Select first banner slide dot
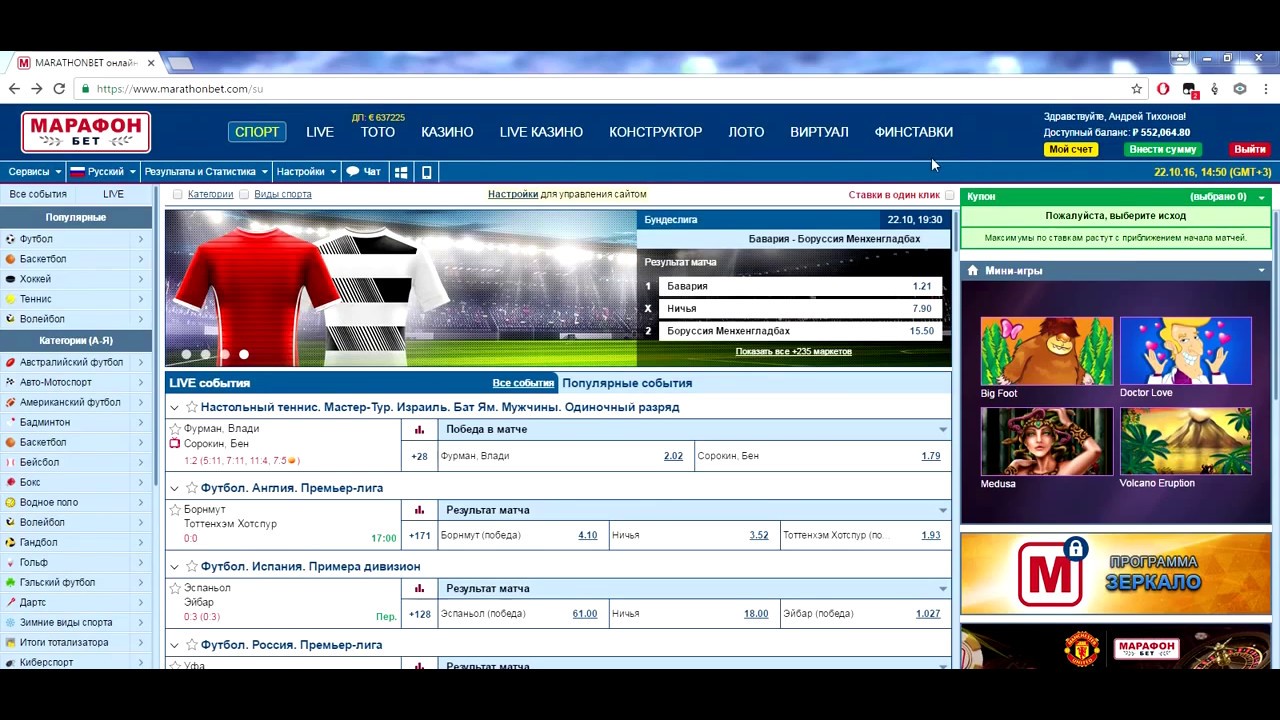The image size is (1280, 720). [x=186, y=354]
